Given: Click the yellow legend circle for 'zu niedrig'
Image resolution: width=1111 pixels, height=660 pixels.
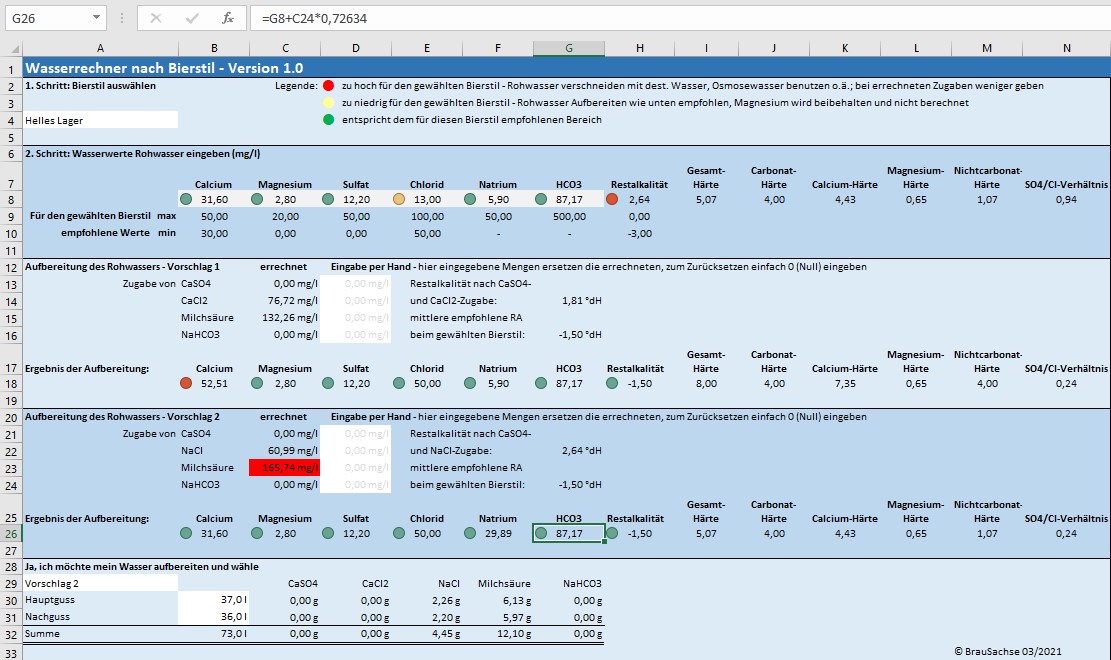Looking at the screenshot, I should pyautogui.click(x=327, y=103).
